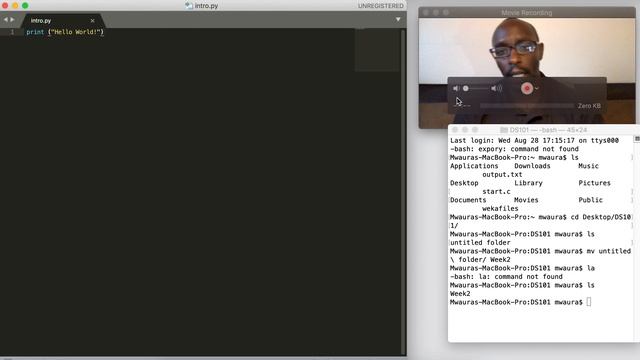Click the Sublime Text vertical scrollbar
Viewport: 640px width, 360px height.
click(x=403, y=191)
